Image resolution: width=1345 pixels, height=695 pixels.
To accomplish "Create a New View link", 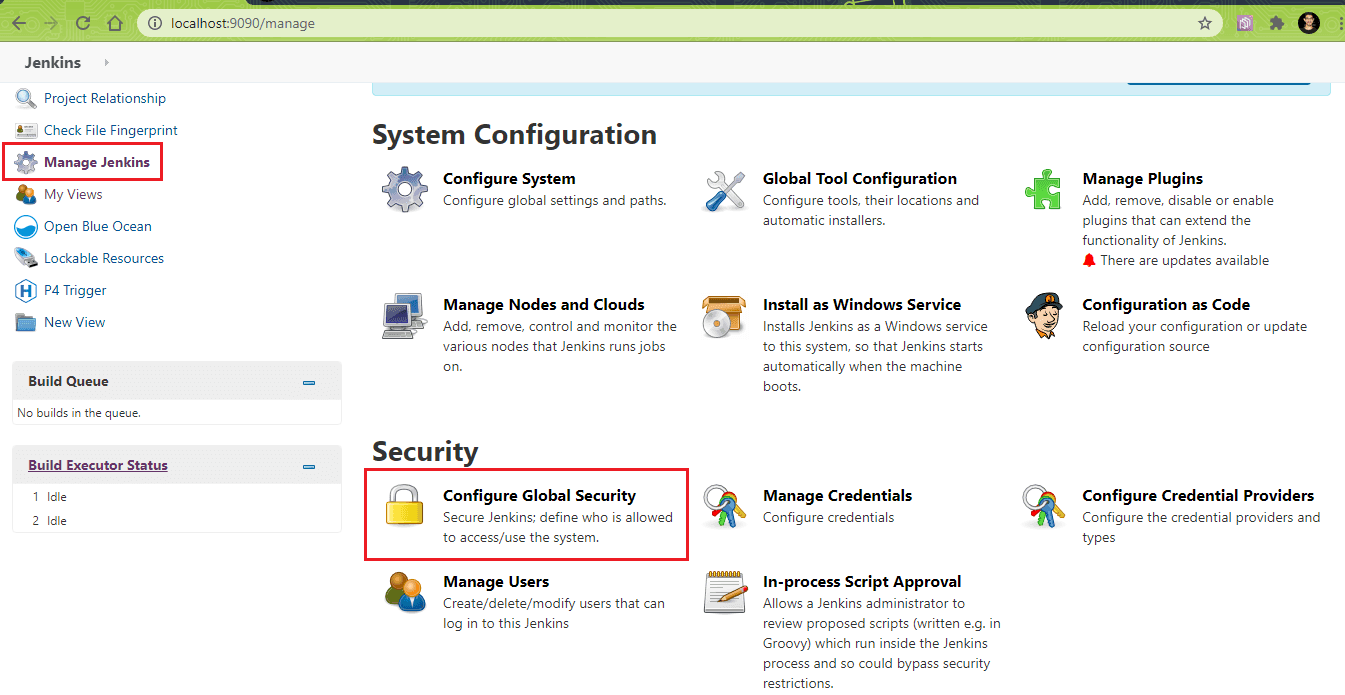I will coord(74,322).
